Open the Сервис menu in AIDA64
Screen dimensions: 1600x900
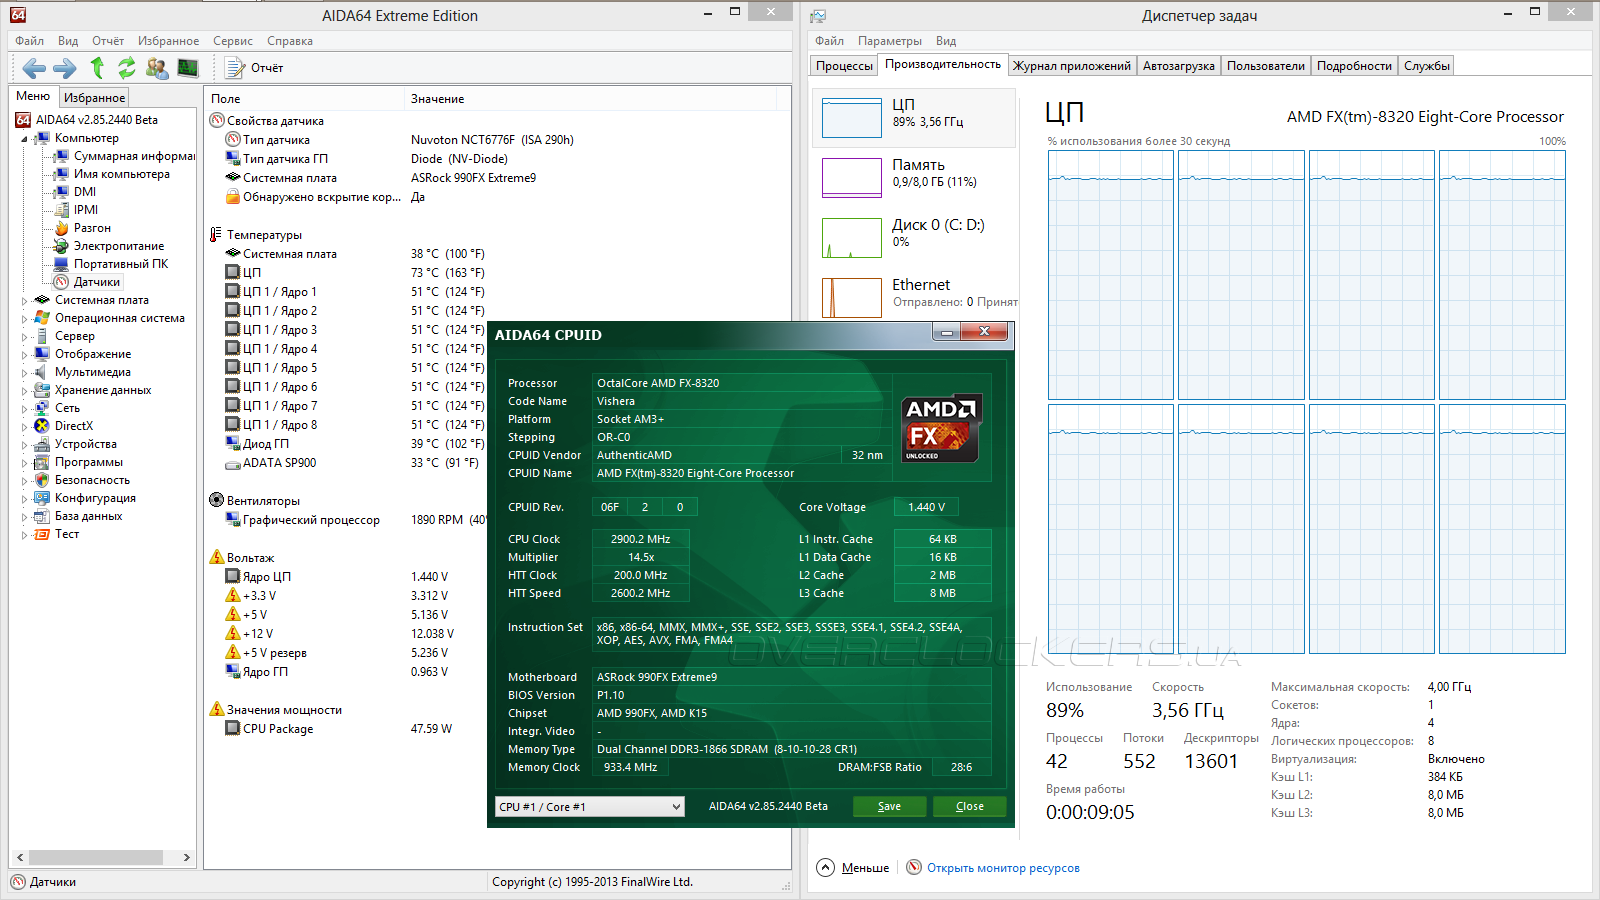[232, 41]
